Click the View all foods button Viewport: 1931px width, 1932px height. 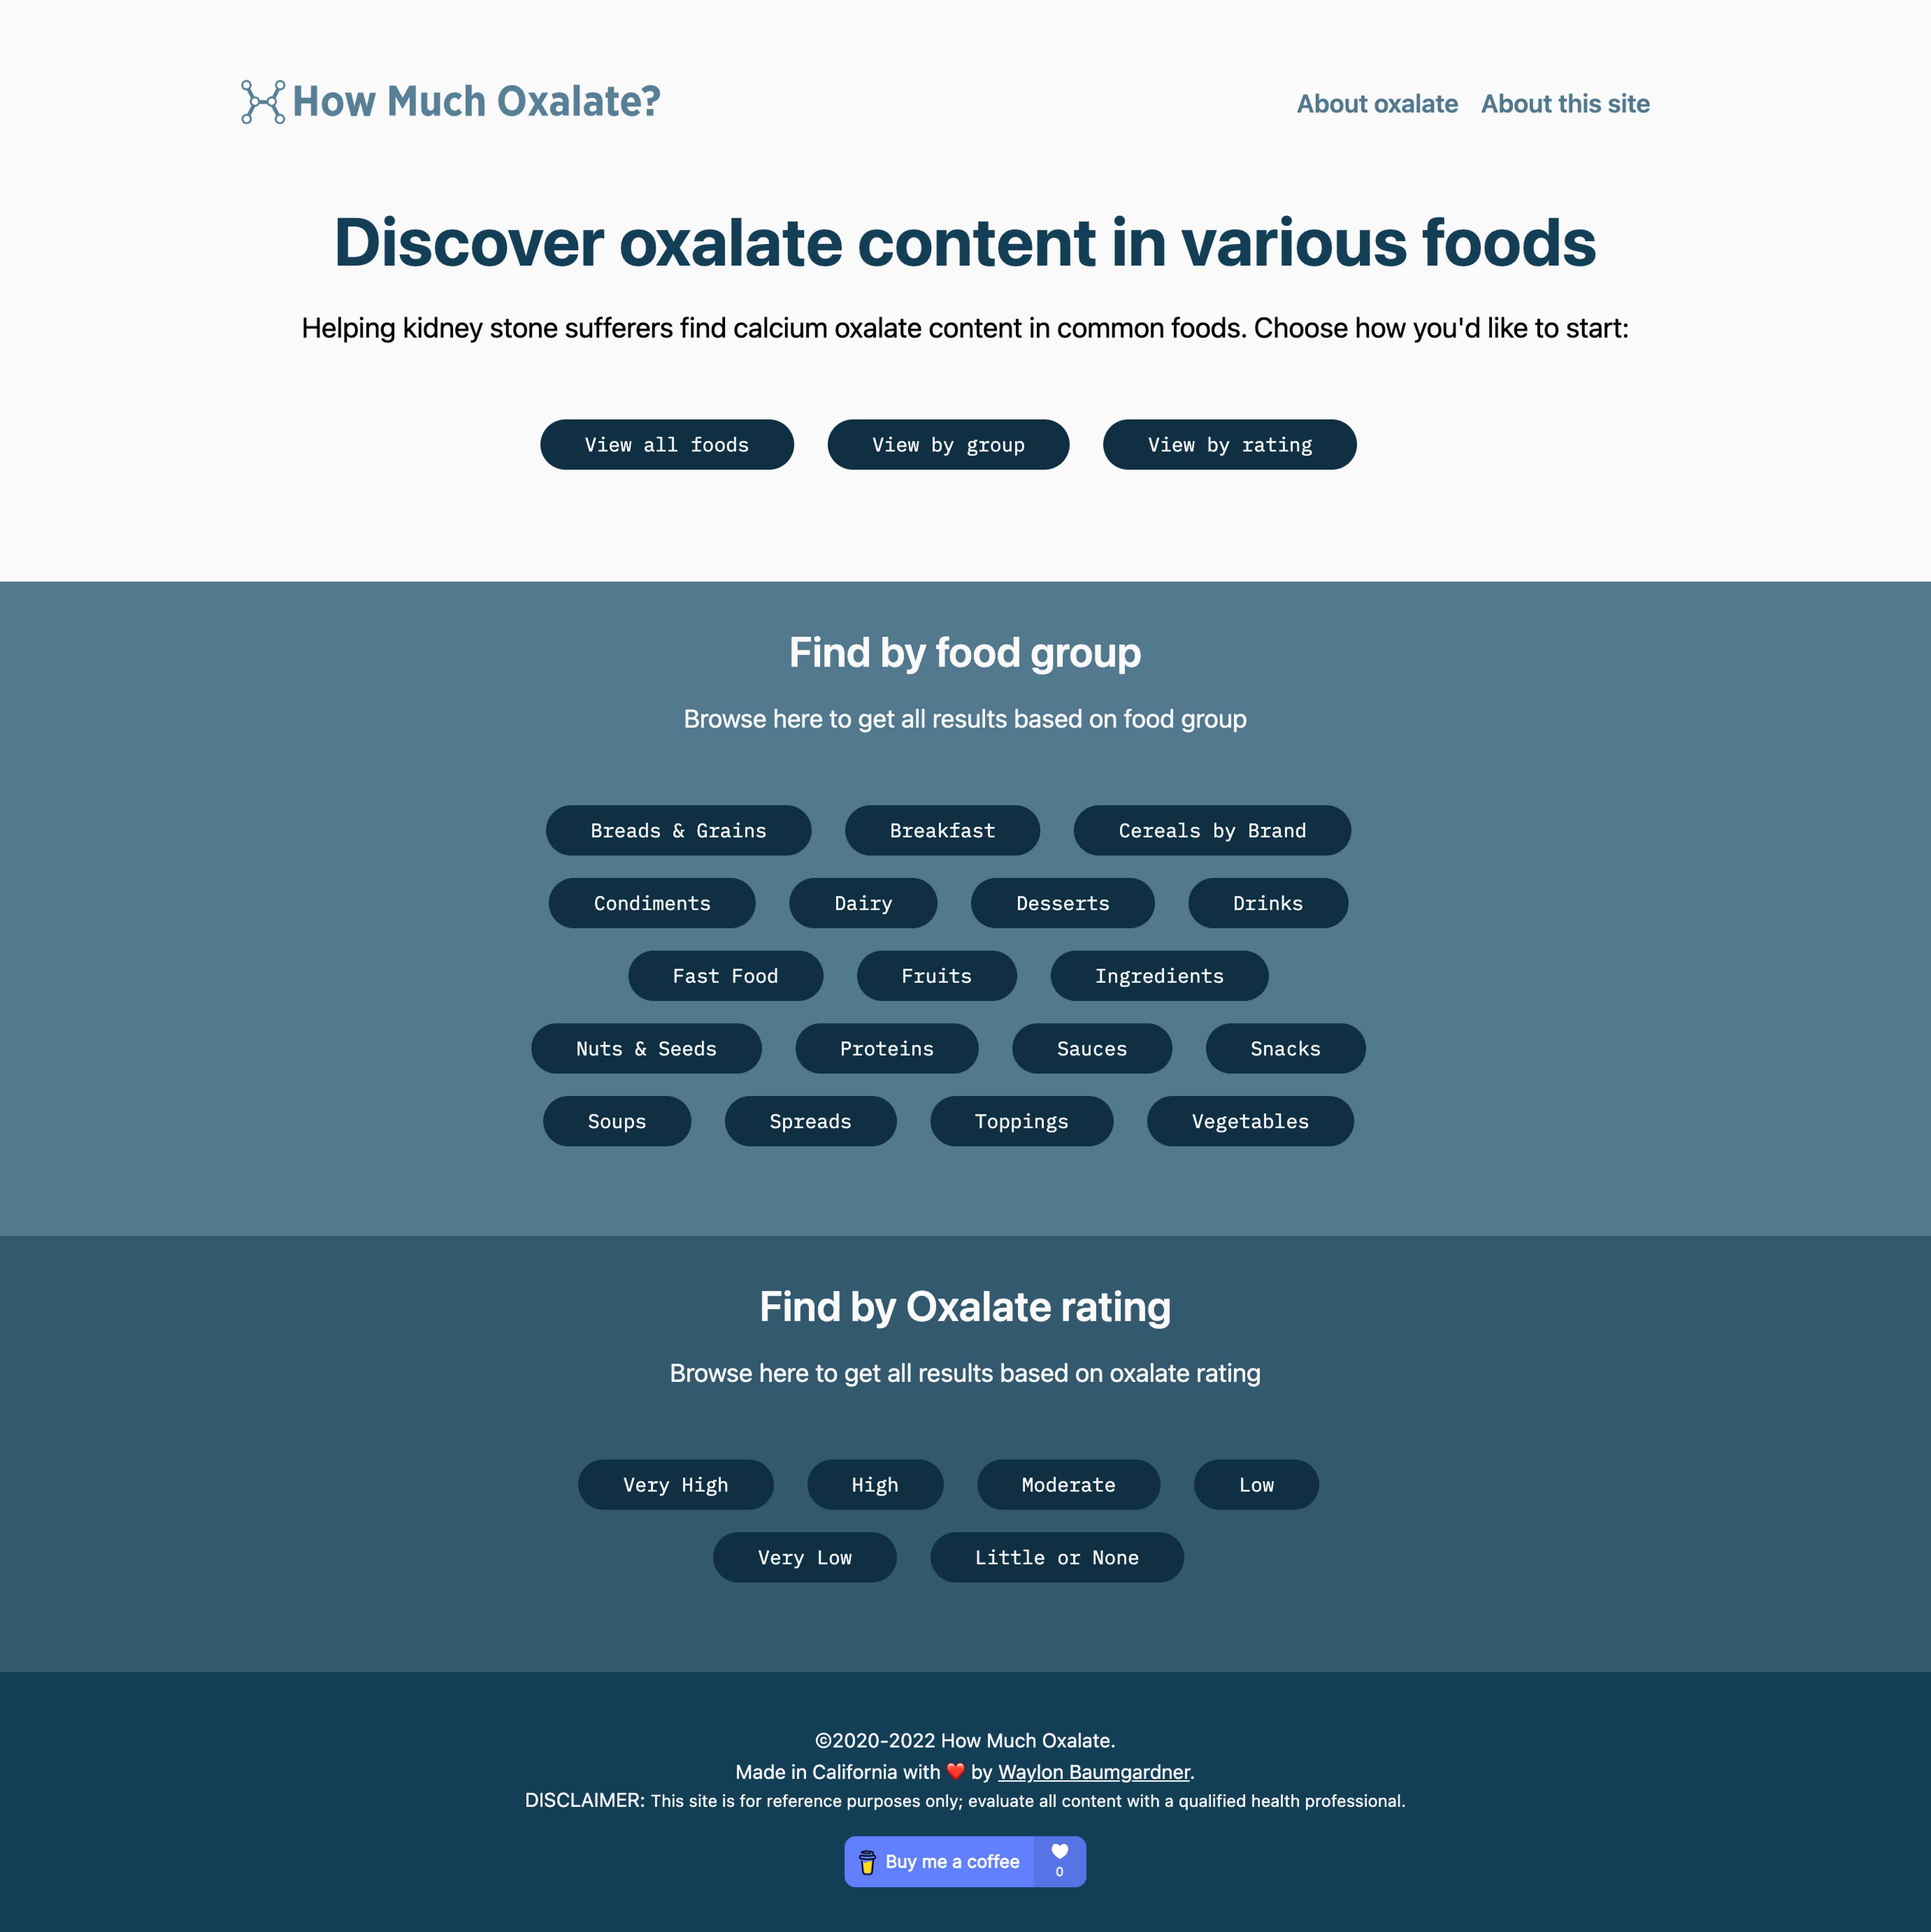tap(668, 444)
